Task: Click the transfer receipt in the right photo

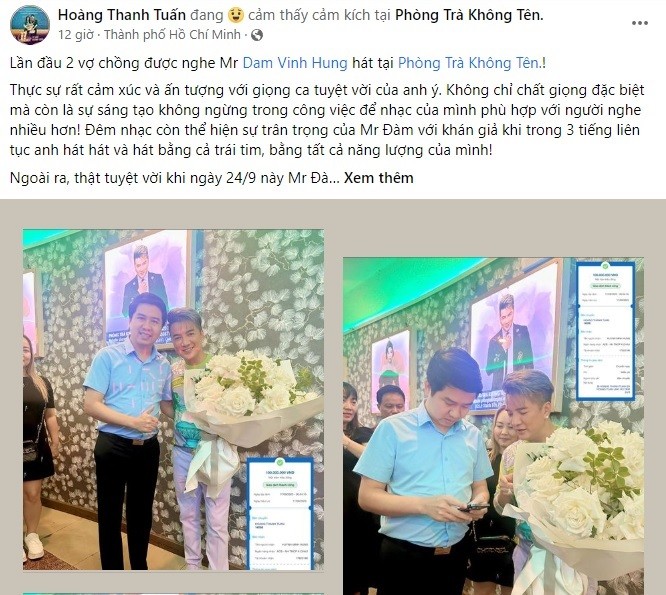Action: coord(606,331)
